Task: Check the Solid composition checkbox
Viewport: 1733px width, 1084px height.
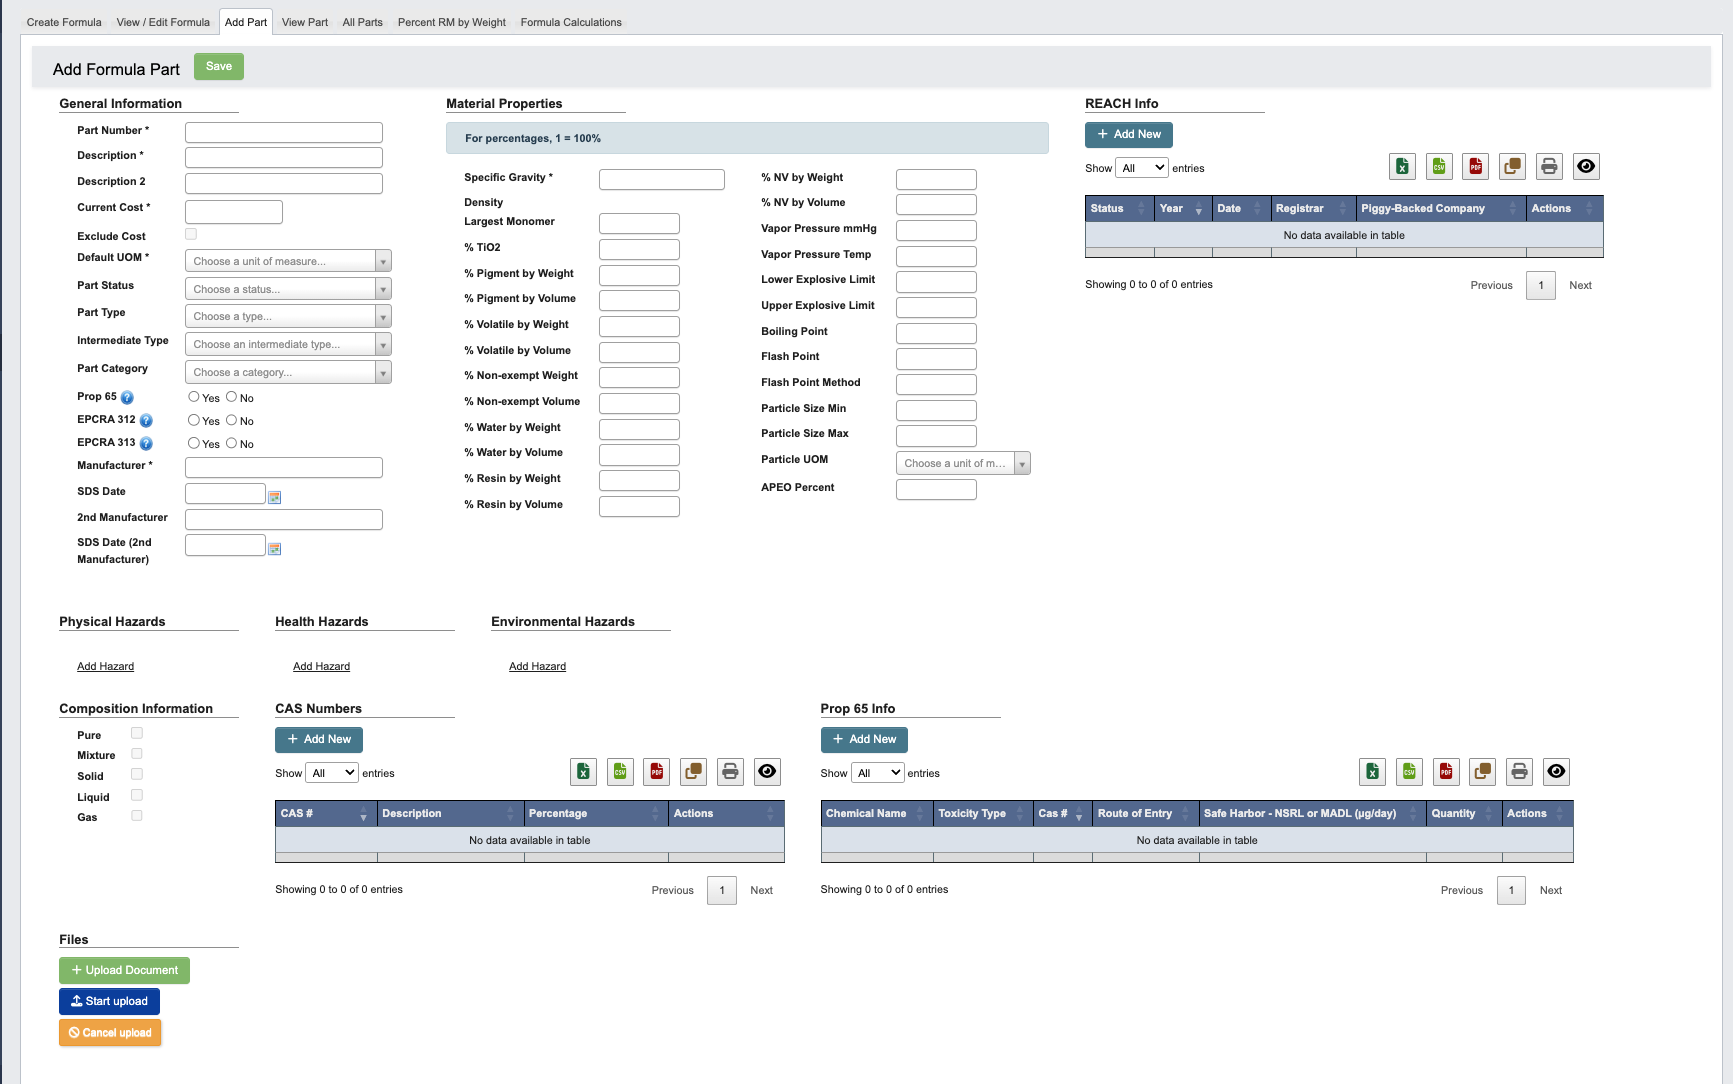Action: coord(137,774)
